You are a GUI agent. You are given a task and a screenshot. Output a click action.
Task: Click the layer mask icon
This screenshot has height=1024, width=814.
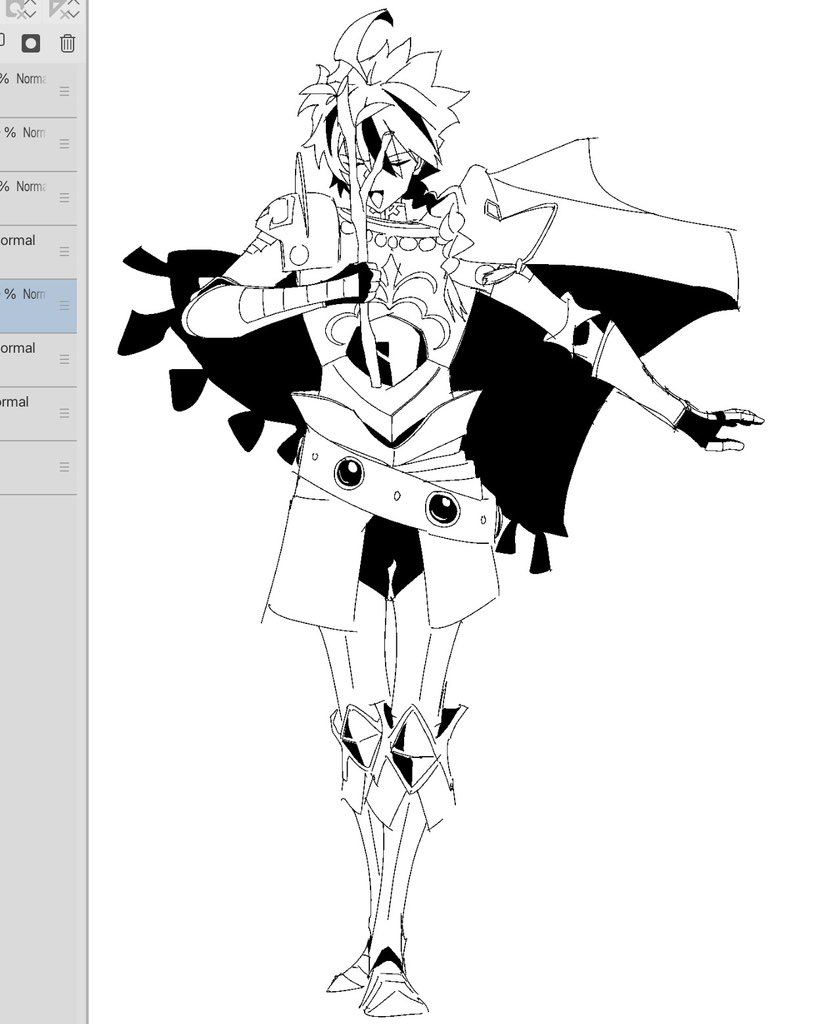point(31,43)
